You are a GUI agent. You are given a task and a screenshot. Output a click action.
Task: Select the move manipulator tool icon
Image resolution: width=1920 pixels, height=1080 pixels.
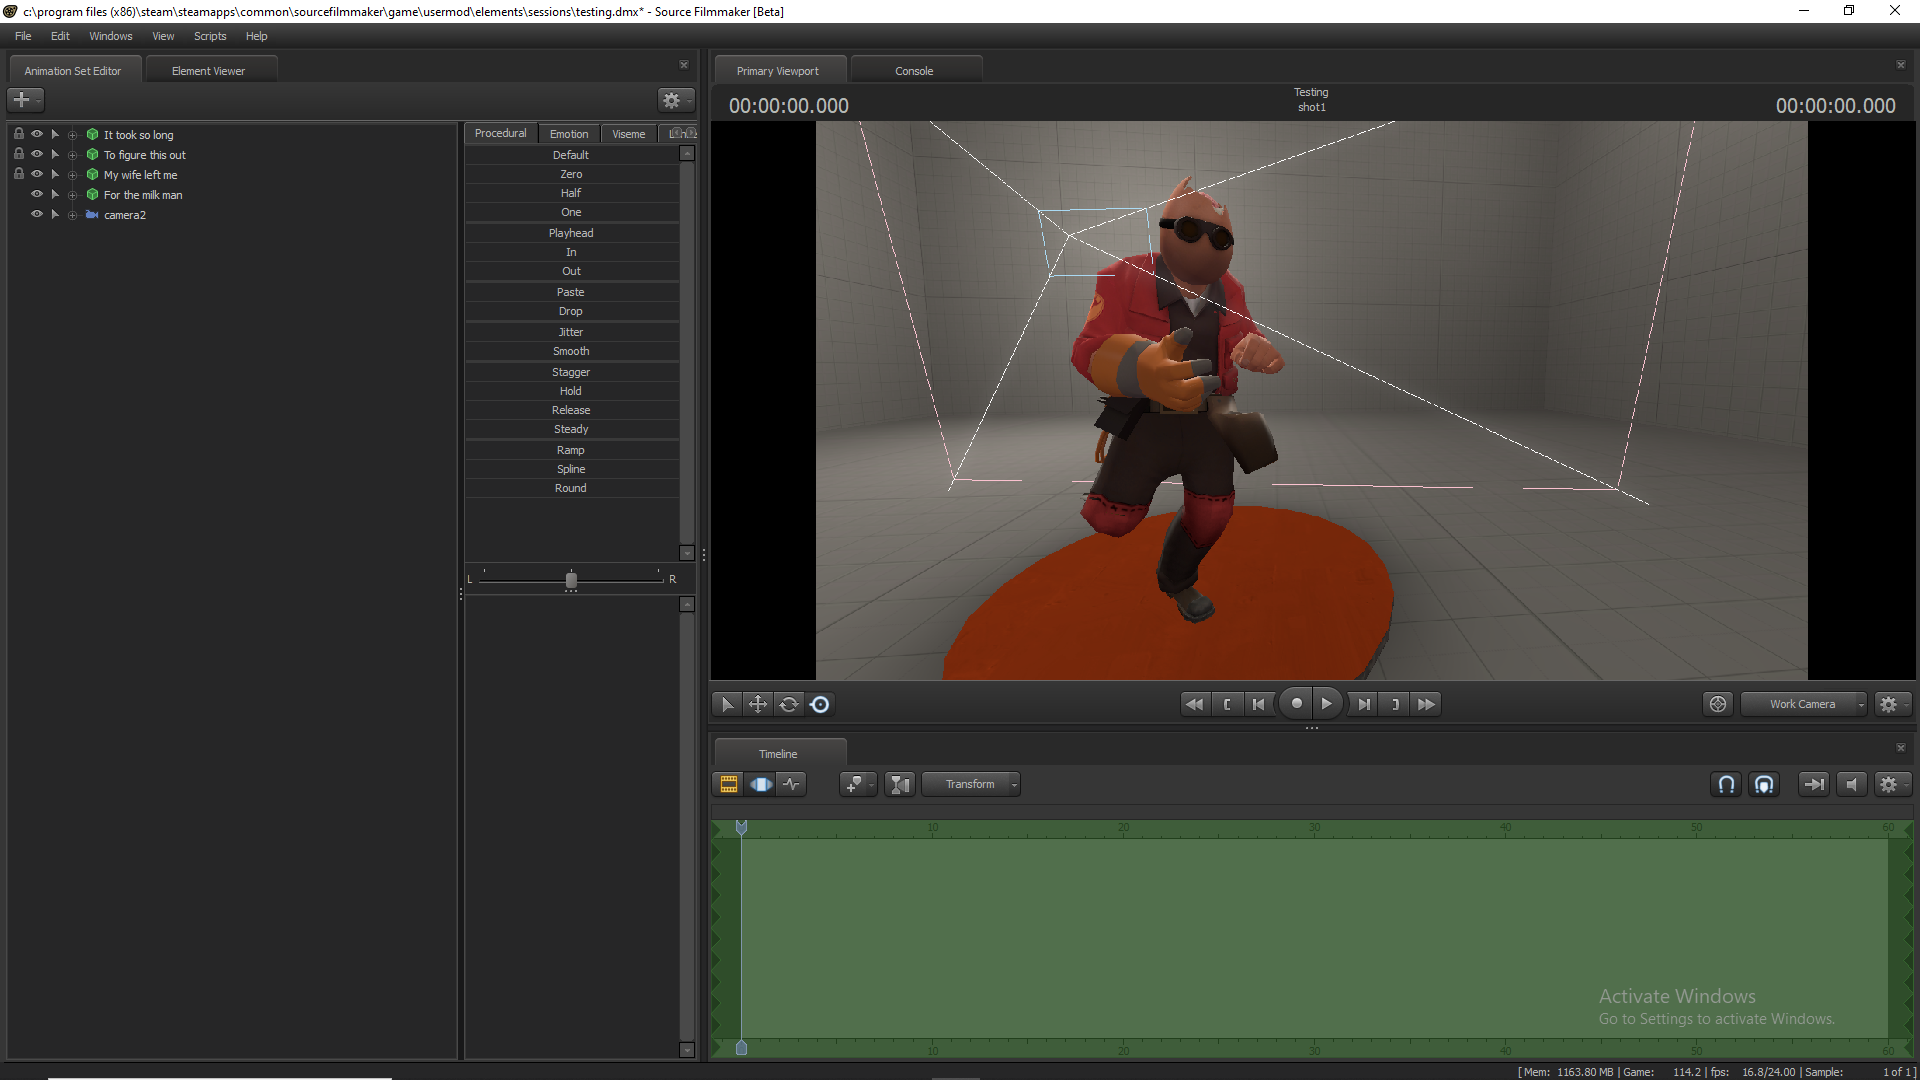click(x=758, y=705)
